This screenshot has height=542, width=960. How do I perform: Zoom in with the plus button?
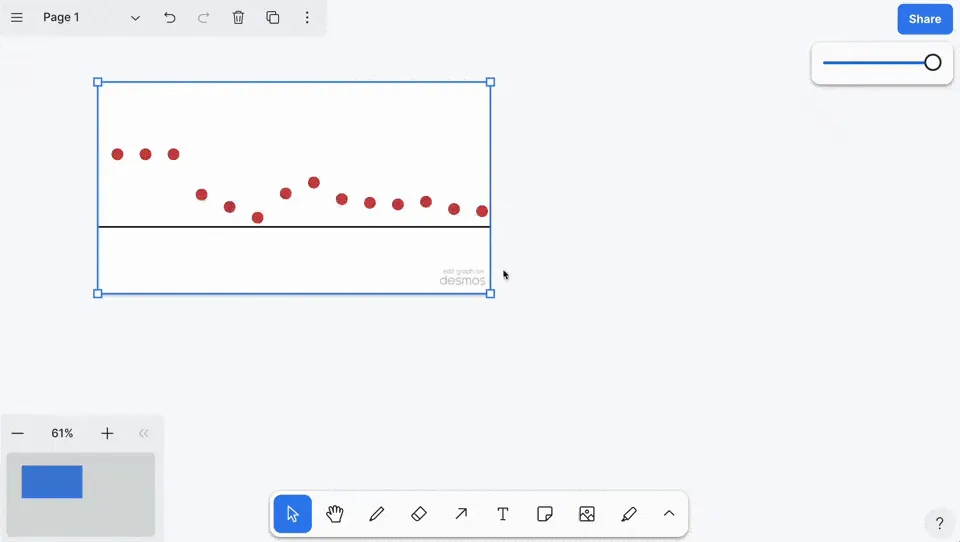(107, 434)
